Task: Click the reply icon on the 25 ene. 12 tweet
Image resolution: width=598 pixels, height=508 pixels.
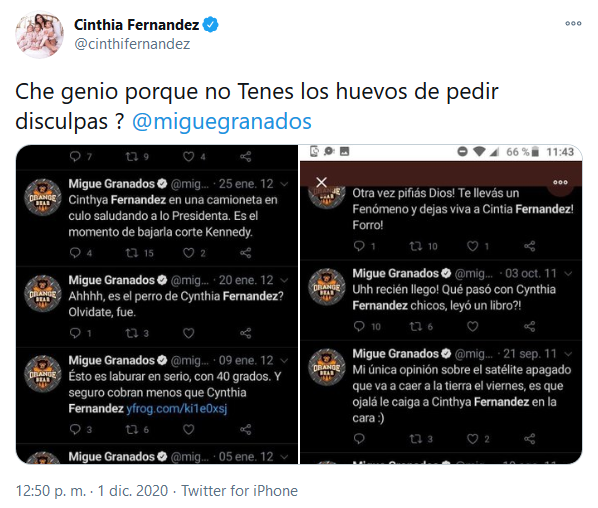Action: pyautogui.click(x=75, y=252)
